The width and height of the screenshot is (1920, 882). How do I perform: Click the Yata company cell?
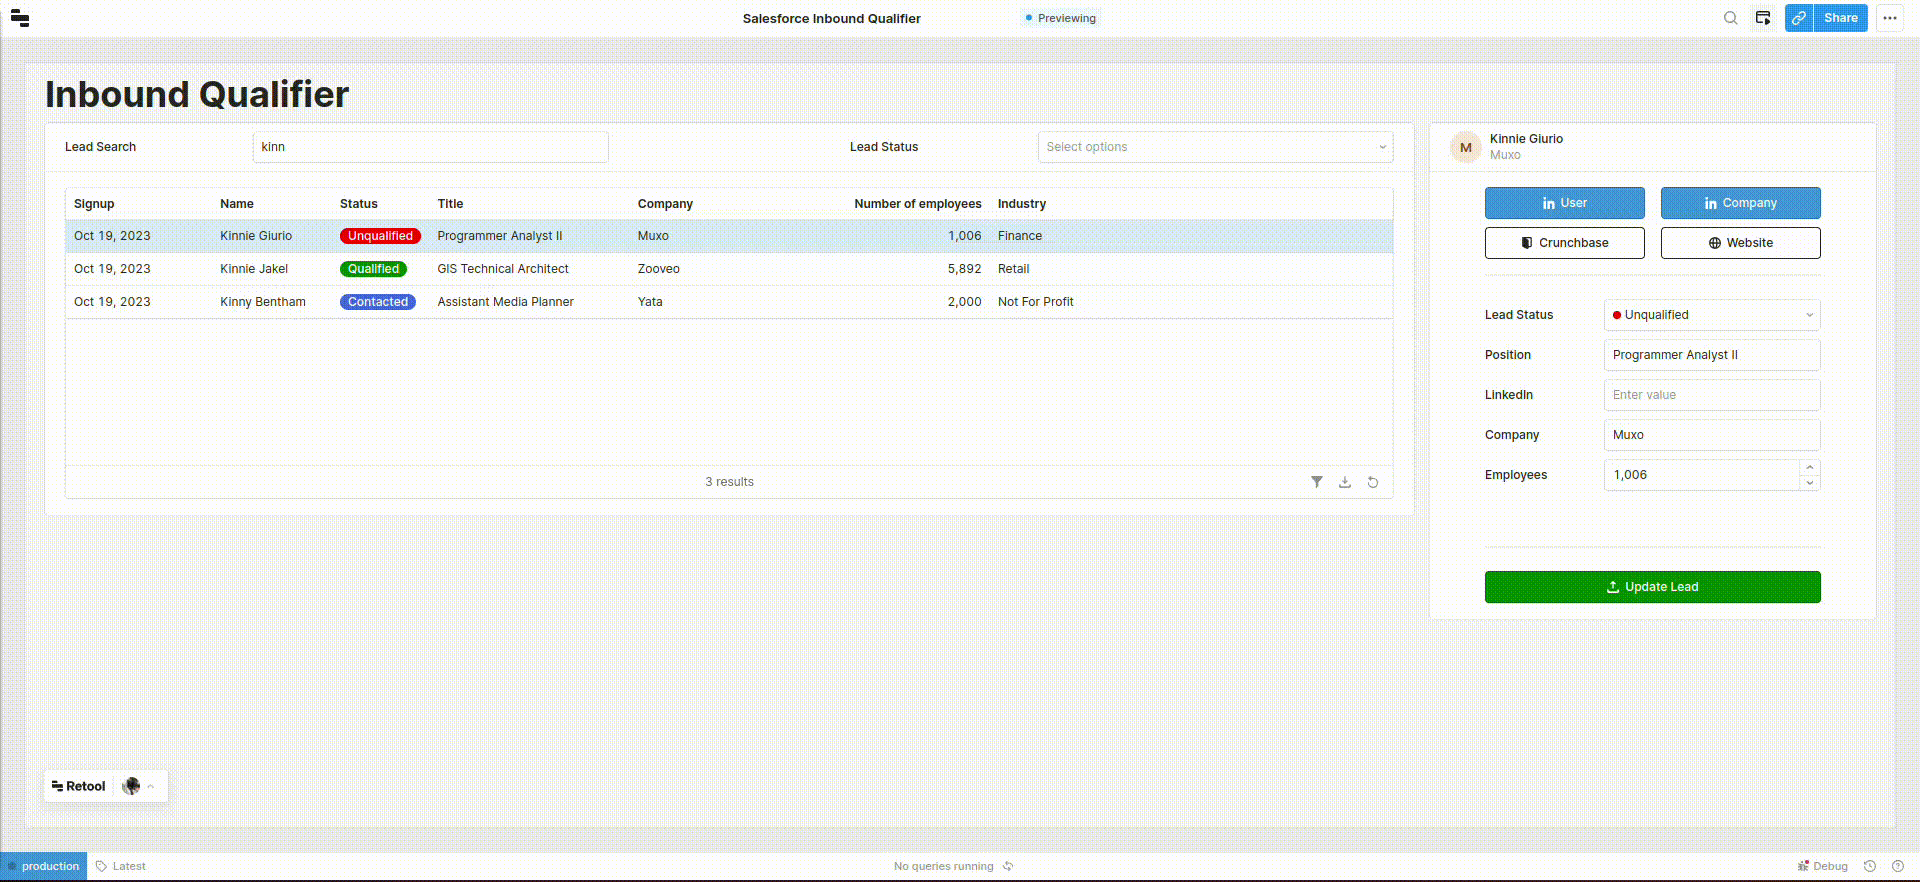tap(650, 302)
